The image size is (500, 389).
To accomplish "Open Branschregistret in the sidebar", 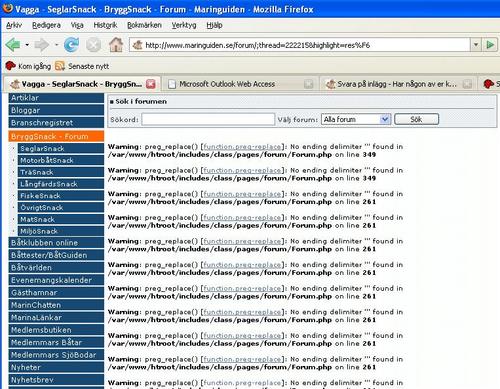I will click(56, 123).
